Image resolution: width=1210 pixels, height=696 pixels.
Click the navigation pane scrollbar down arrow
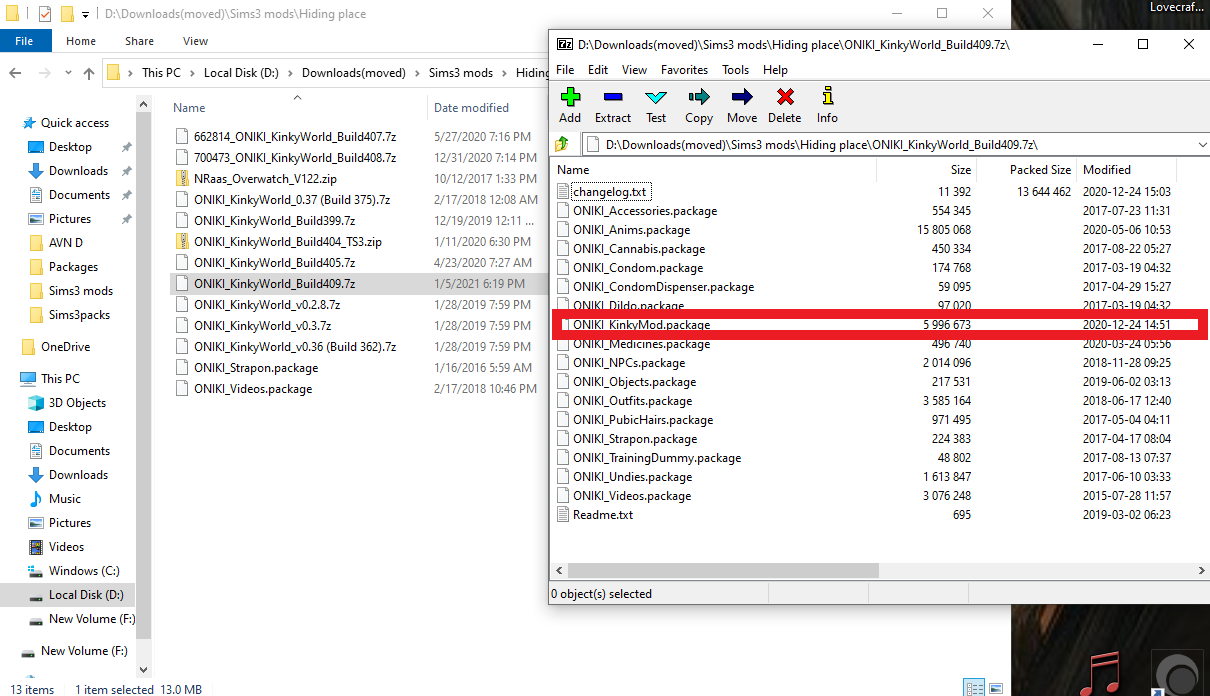pos(143,669)
